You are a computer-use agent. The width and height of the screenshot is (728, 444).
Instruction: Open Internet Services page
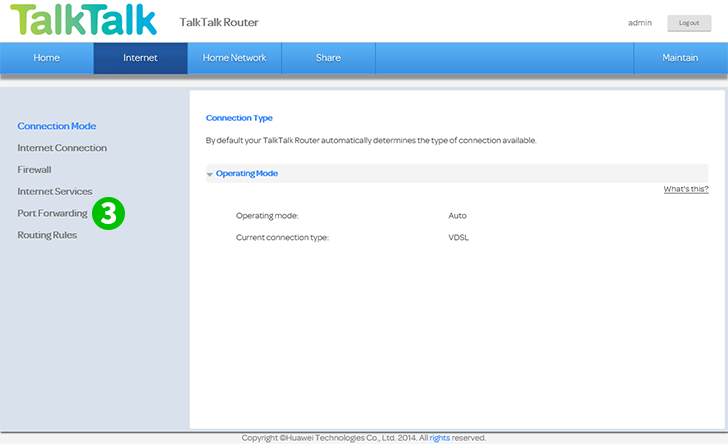[55, 191]
